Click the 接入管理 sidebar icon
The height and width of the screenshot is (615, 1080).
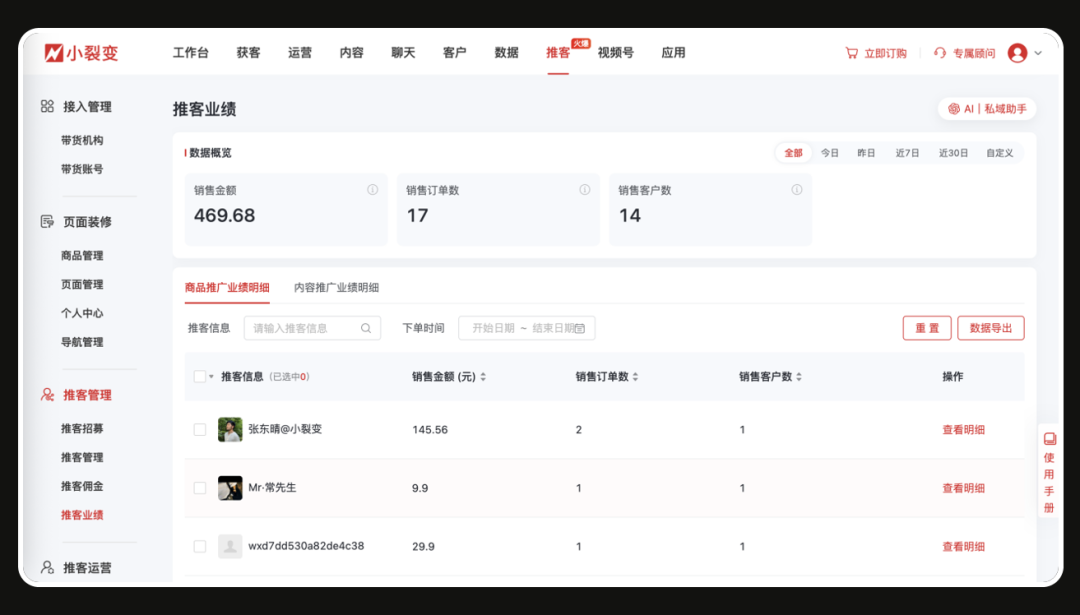[46, 107]
